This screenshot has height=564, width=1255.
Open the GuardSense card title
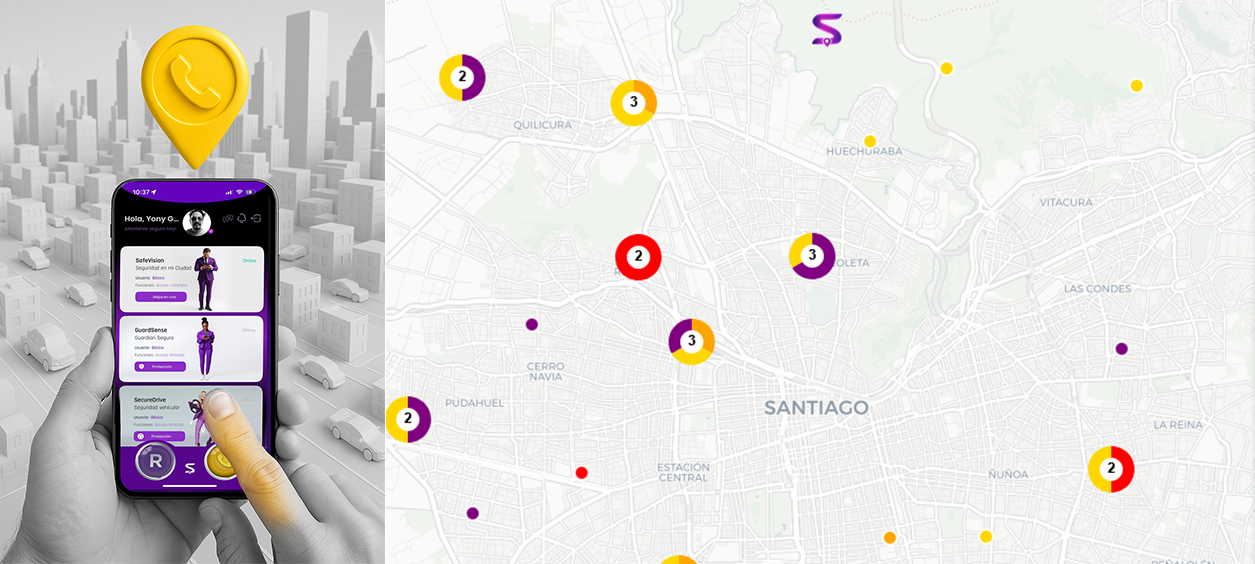tap(151, 329)
